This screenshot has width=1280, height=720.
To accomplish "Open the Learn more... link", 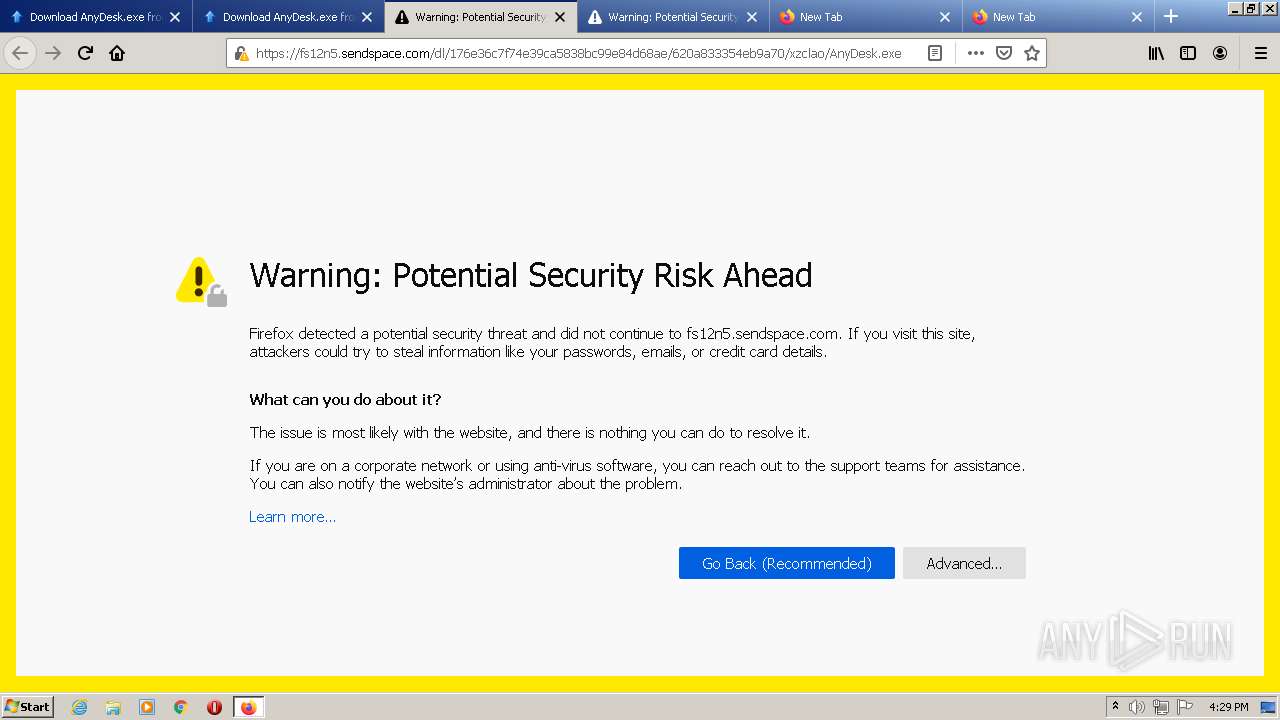I will point(292,517).
